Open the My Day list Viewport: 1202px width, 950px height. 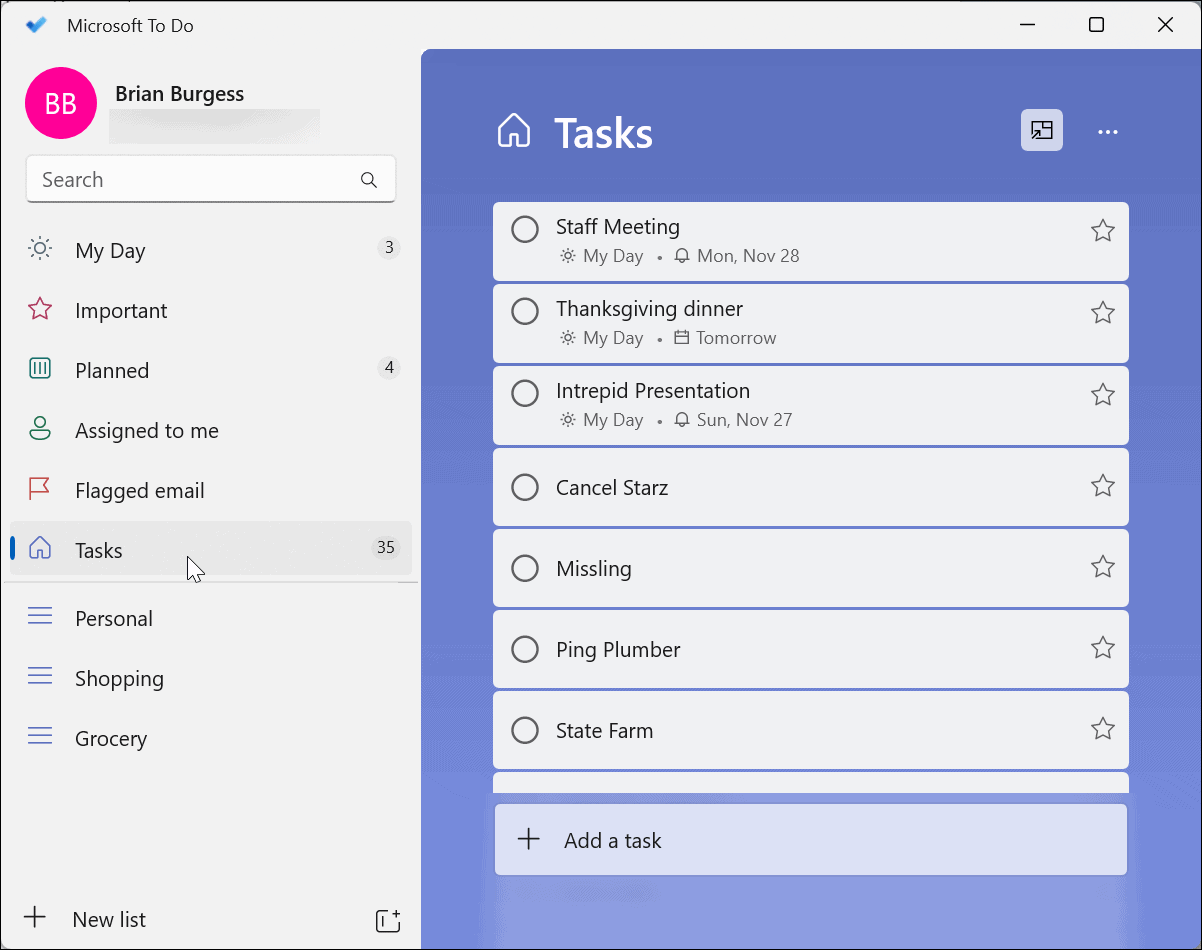point(110,251)
